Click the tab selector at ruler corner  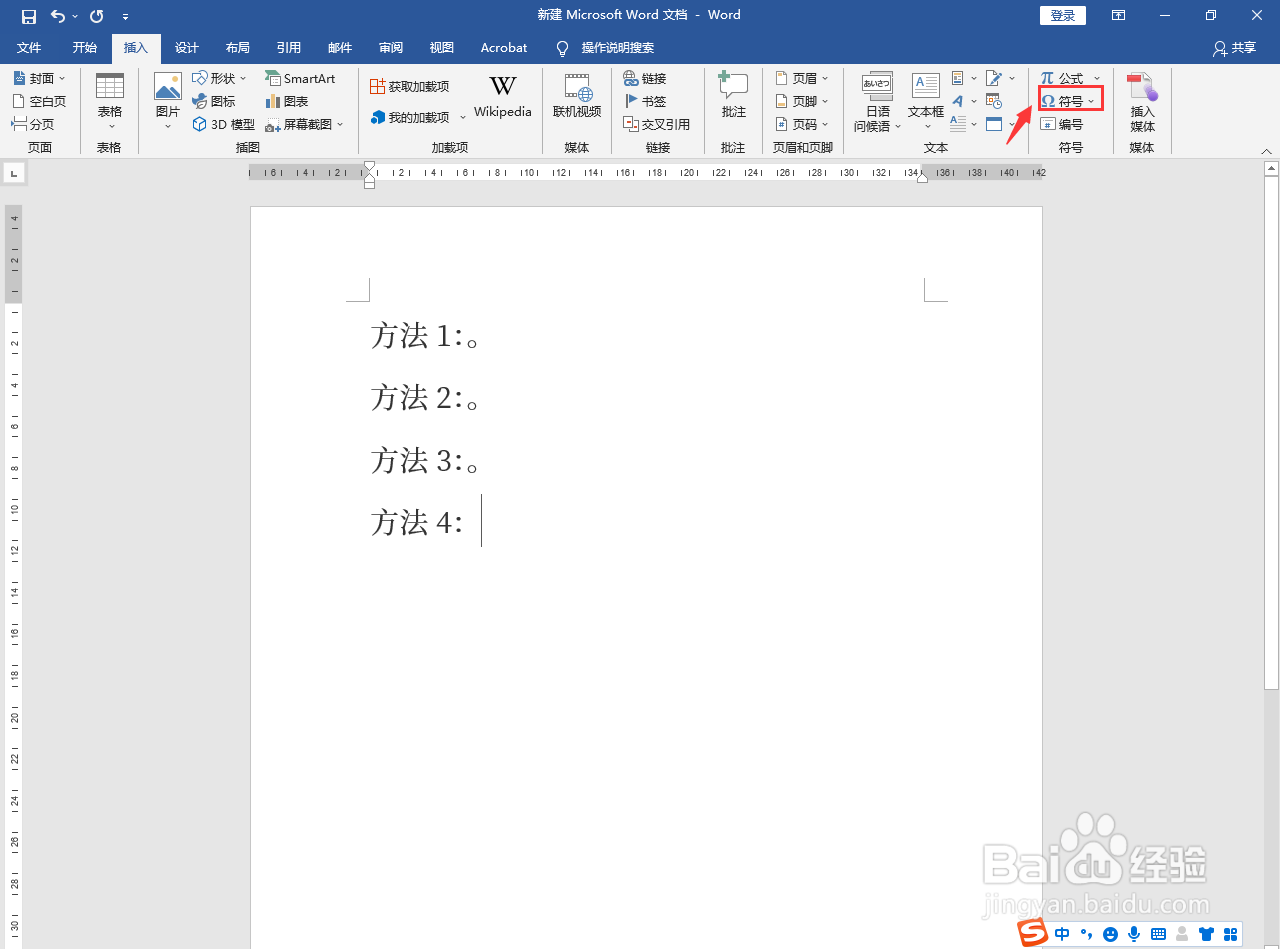pyautogui.click(x=14, y=174)
